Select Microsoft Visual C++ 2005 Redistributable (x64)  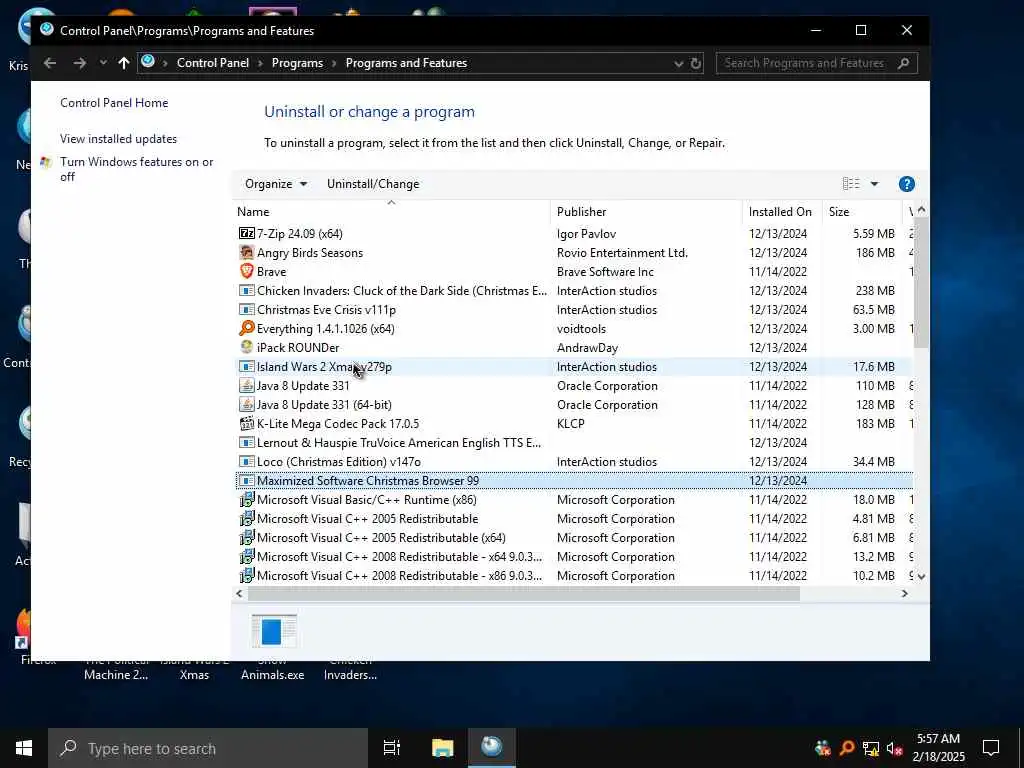pos(573,537)
